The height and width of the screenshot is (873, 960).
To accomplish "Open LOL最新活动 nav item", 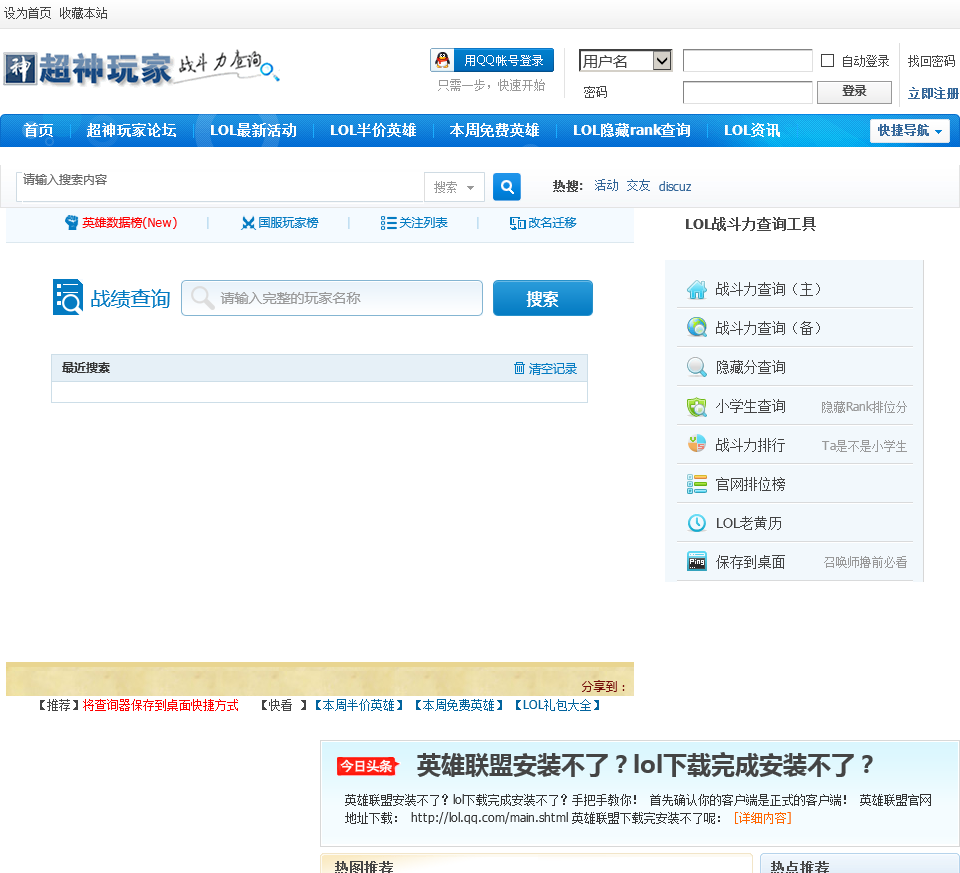I will click(253, 130).
